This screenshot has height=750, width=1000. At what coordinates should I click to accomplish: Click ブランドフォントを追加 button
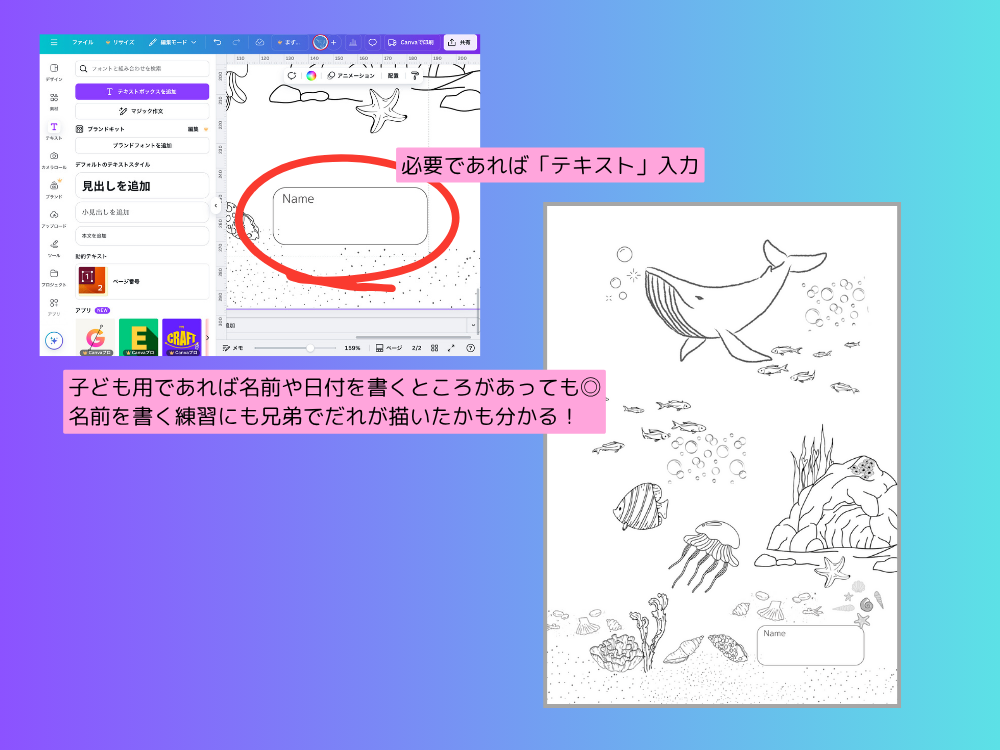(142, 145)
